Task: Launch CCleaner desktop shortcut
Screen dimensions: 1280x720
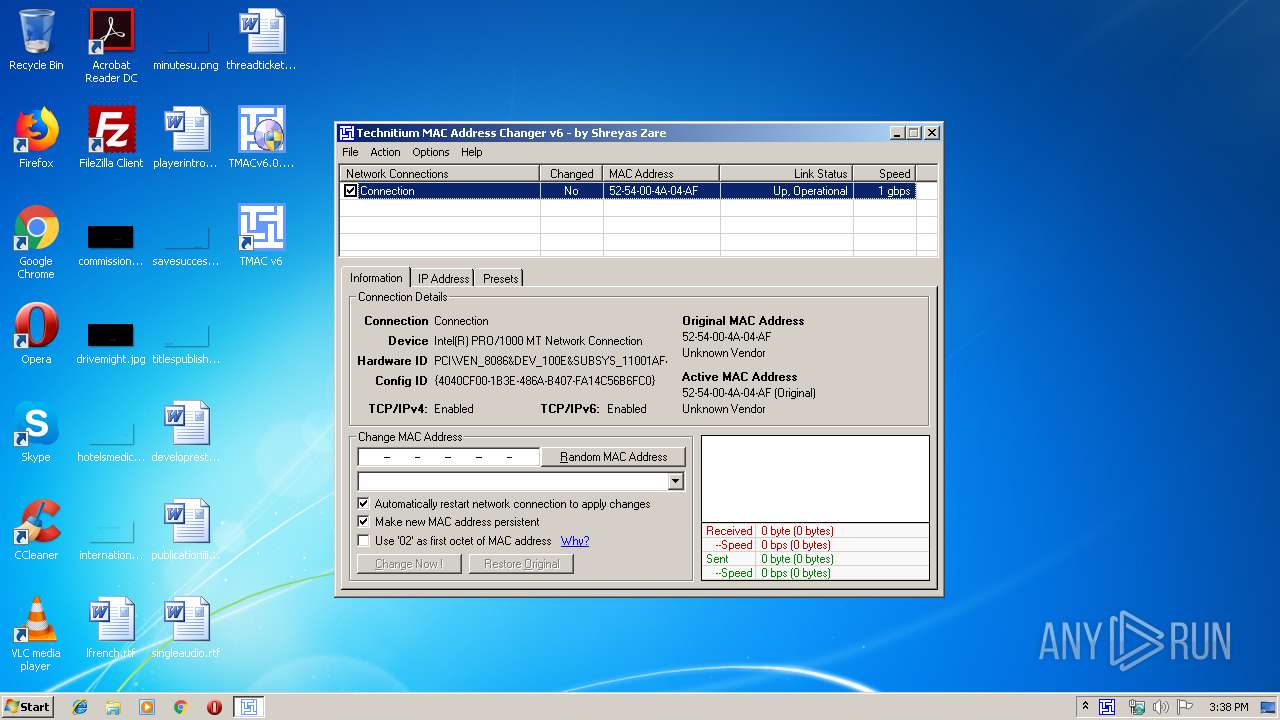Action: coord(36,530)
